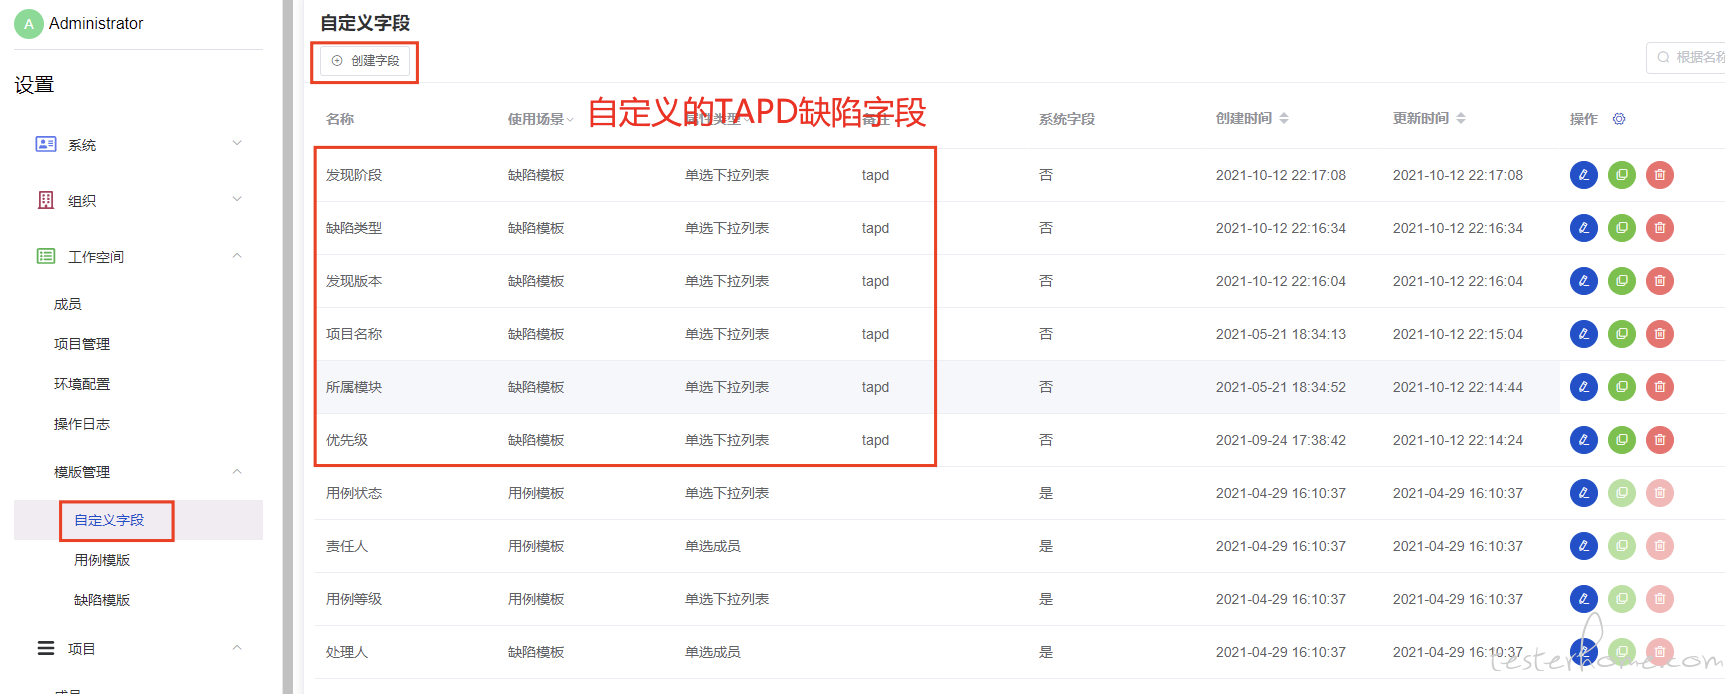The width and height of the screenshot is (1725, 694).
Task: Expand the 系统 menu chevron
Action: click(x=237, y=143)
